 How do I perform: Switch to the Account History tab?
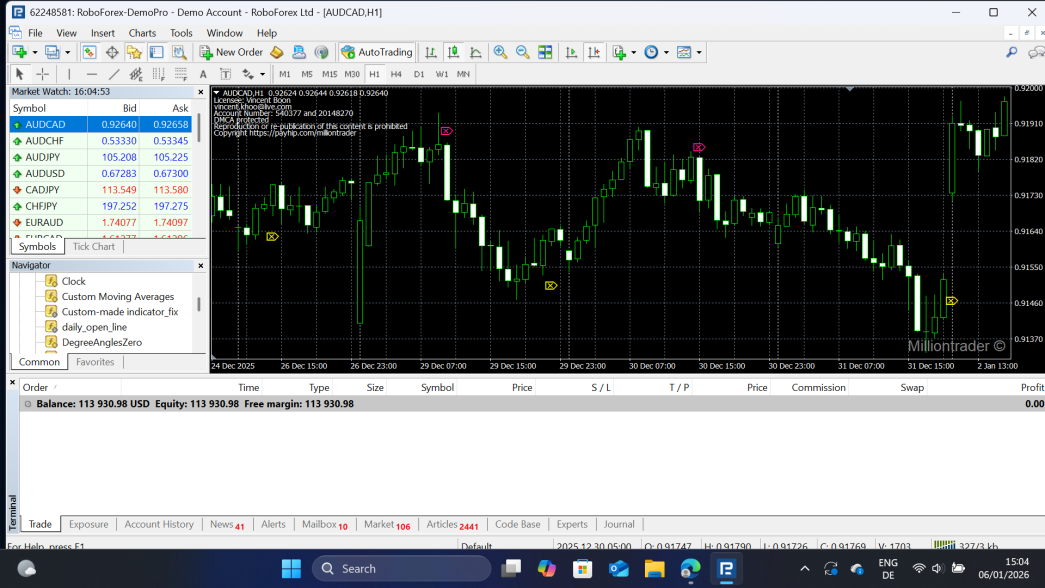pyautogui.click(x=159, y=524)
